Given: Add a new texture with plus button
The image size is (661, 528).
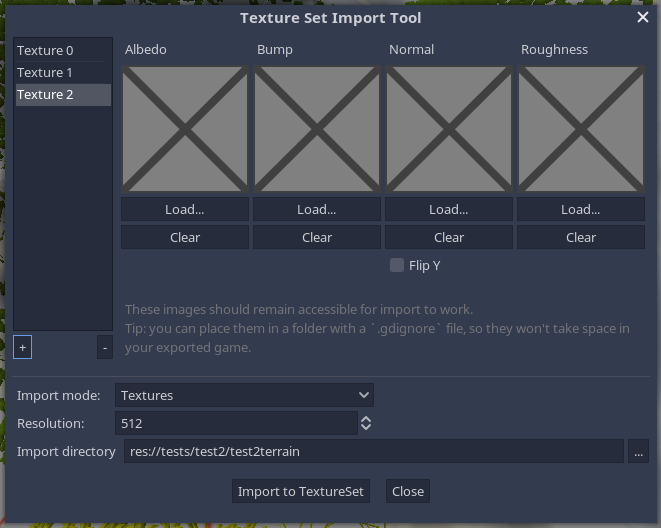Looking at the screenshot, I should click(22, 347).
